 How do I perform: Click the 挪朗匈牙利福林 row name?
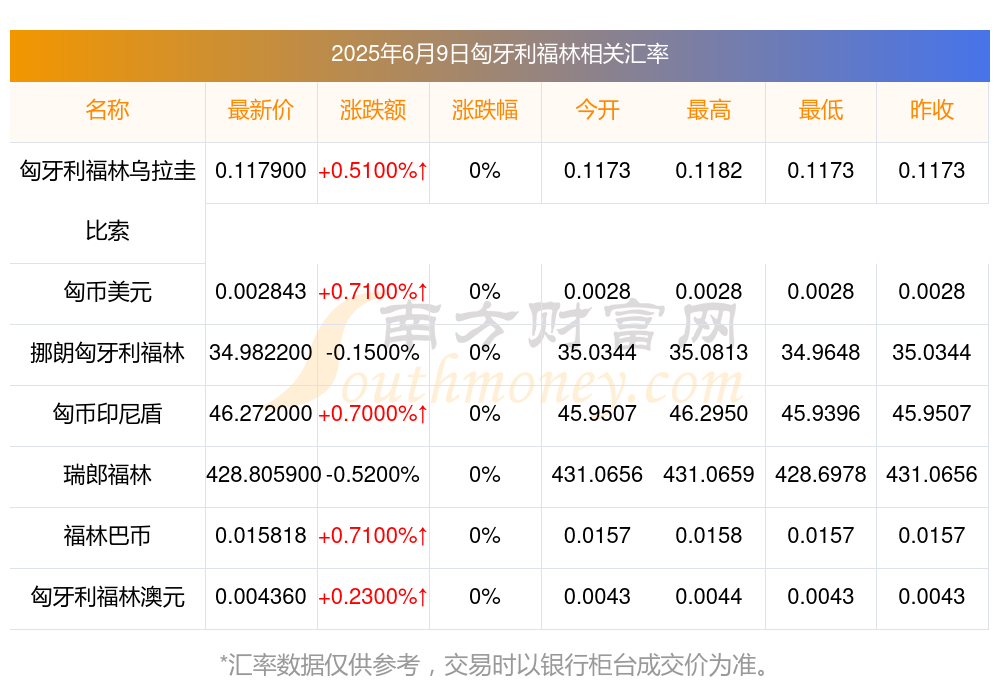click(107, 353)
